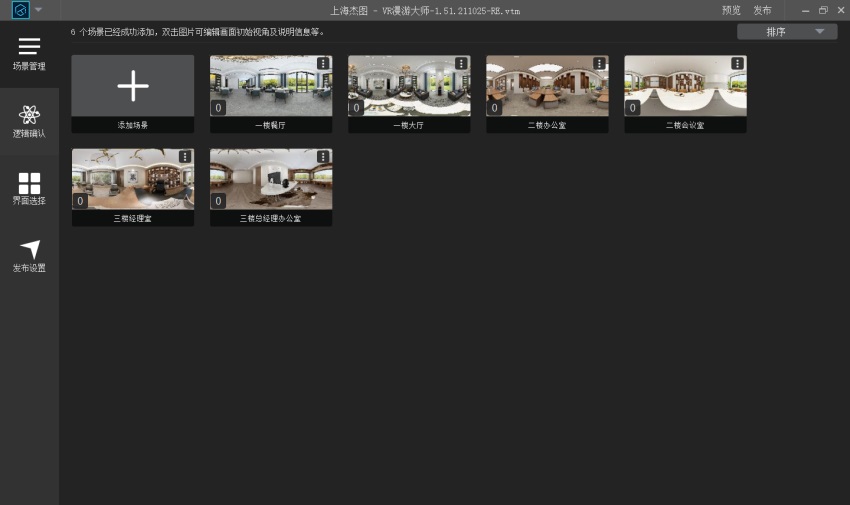Open the options menu for 一楼餐厅 scene
The height and width of the screenshot is (505, 850).
click(x=323, y=63)
